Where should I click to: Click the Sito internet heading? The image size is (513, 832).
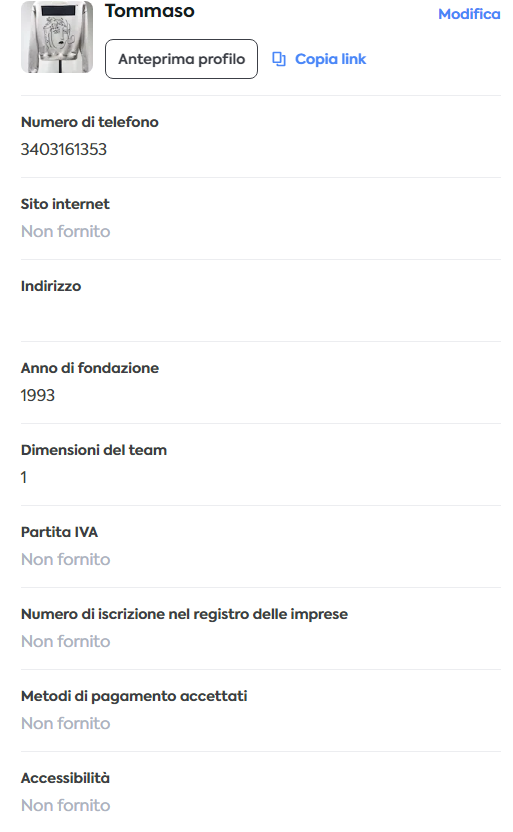coord(65,204)
